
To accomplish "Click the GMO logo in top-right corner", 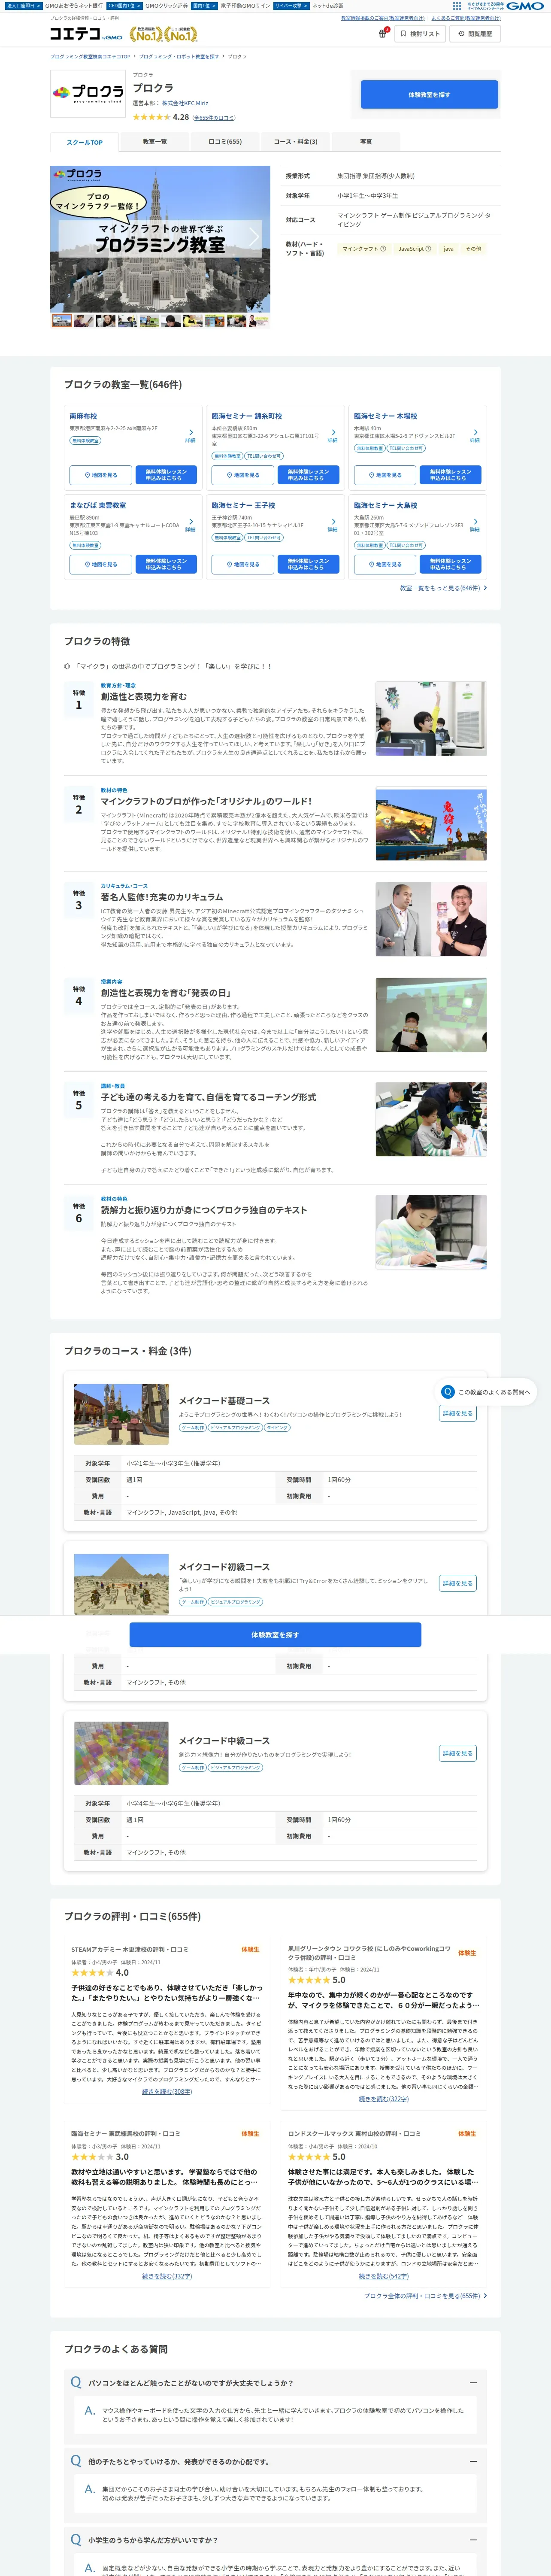I will click(x=524, y=6).
